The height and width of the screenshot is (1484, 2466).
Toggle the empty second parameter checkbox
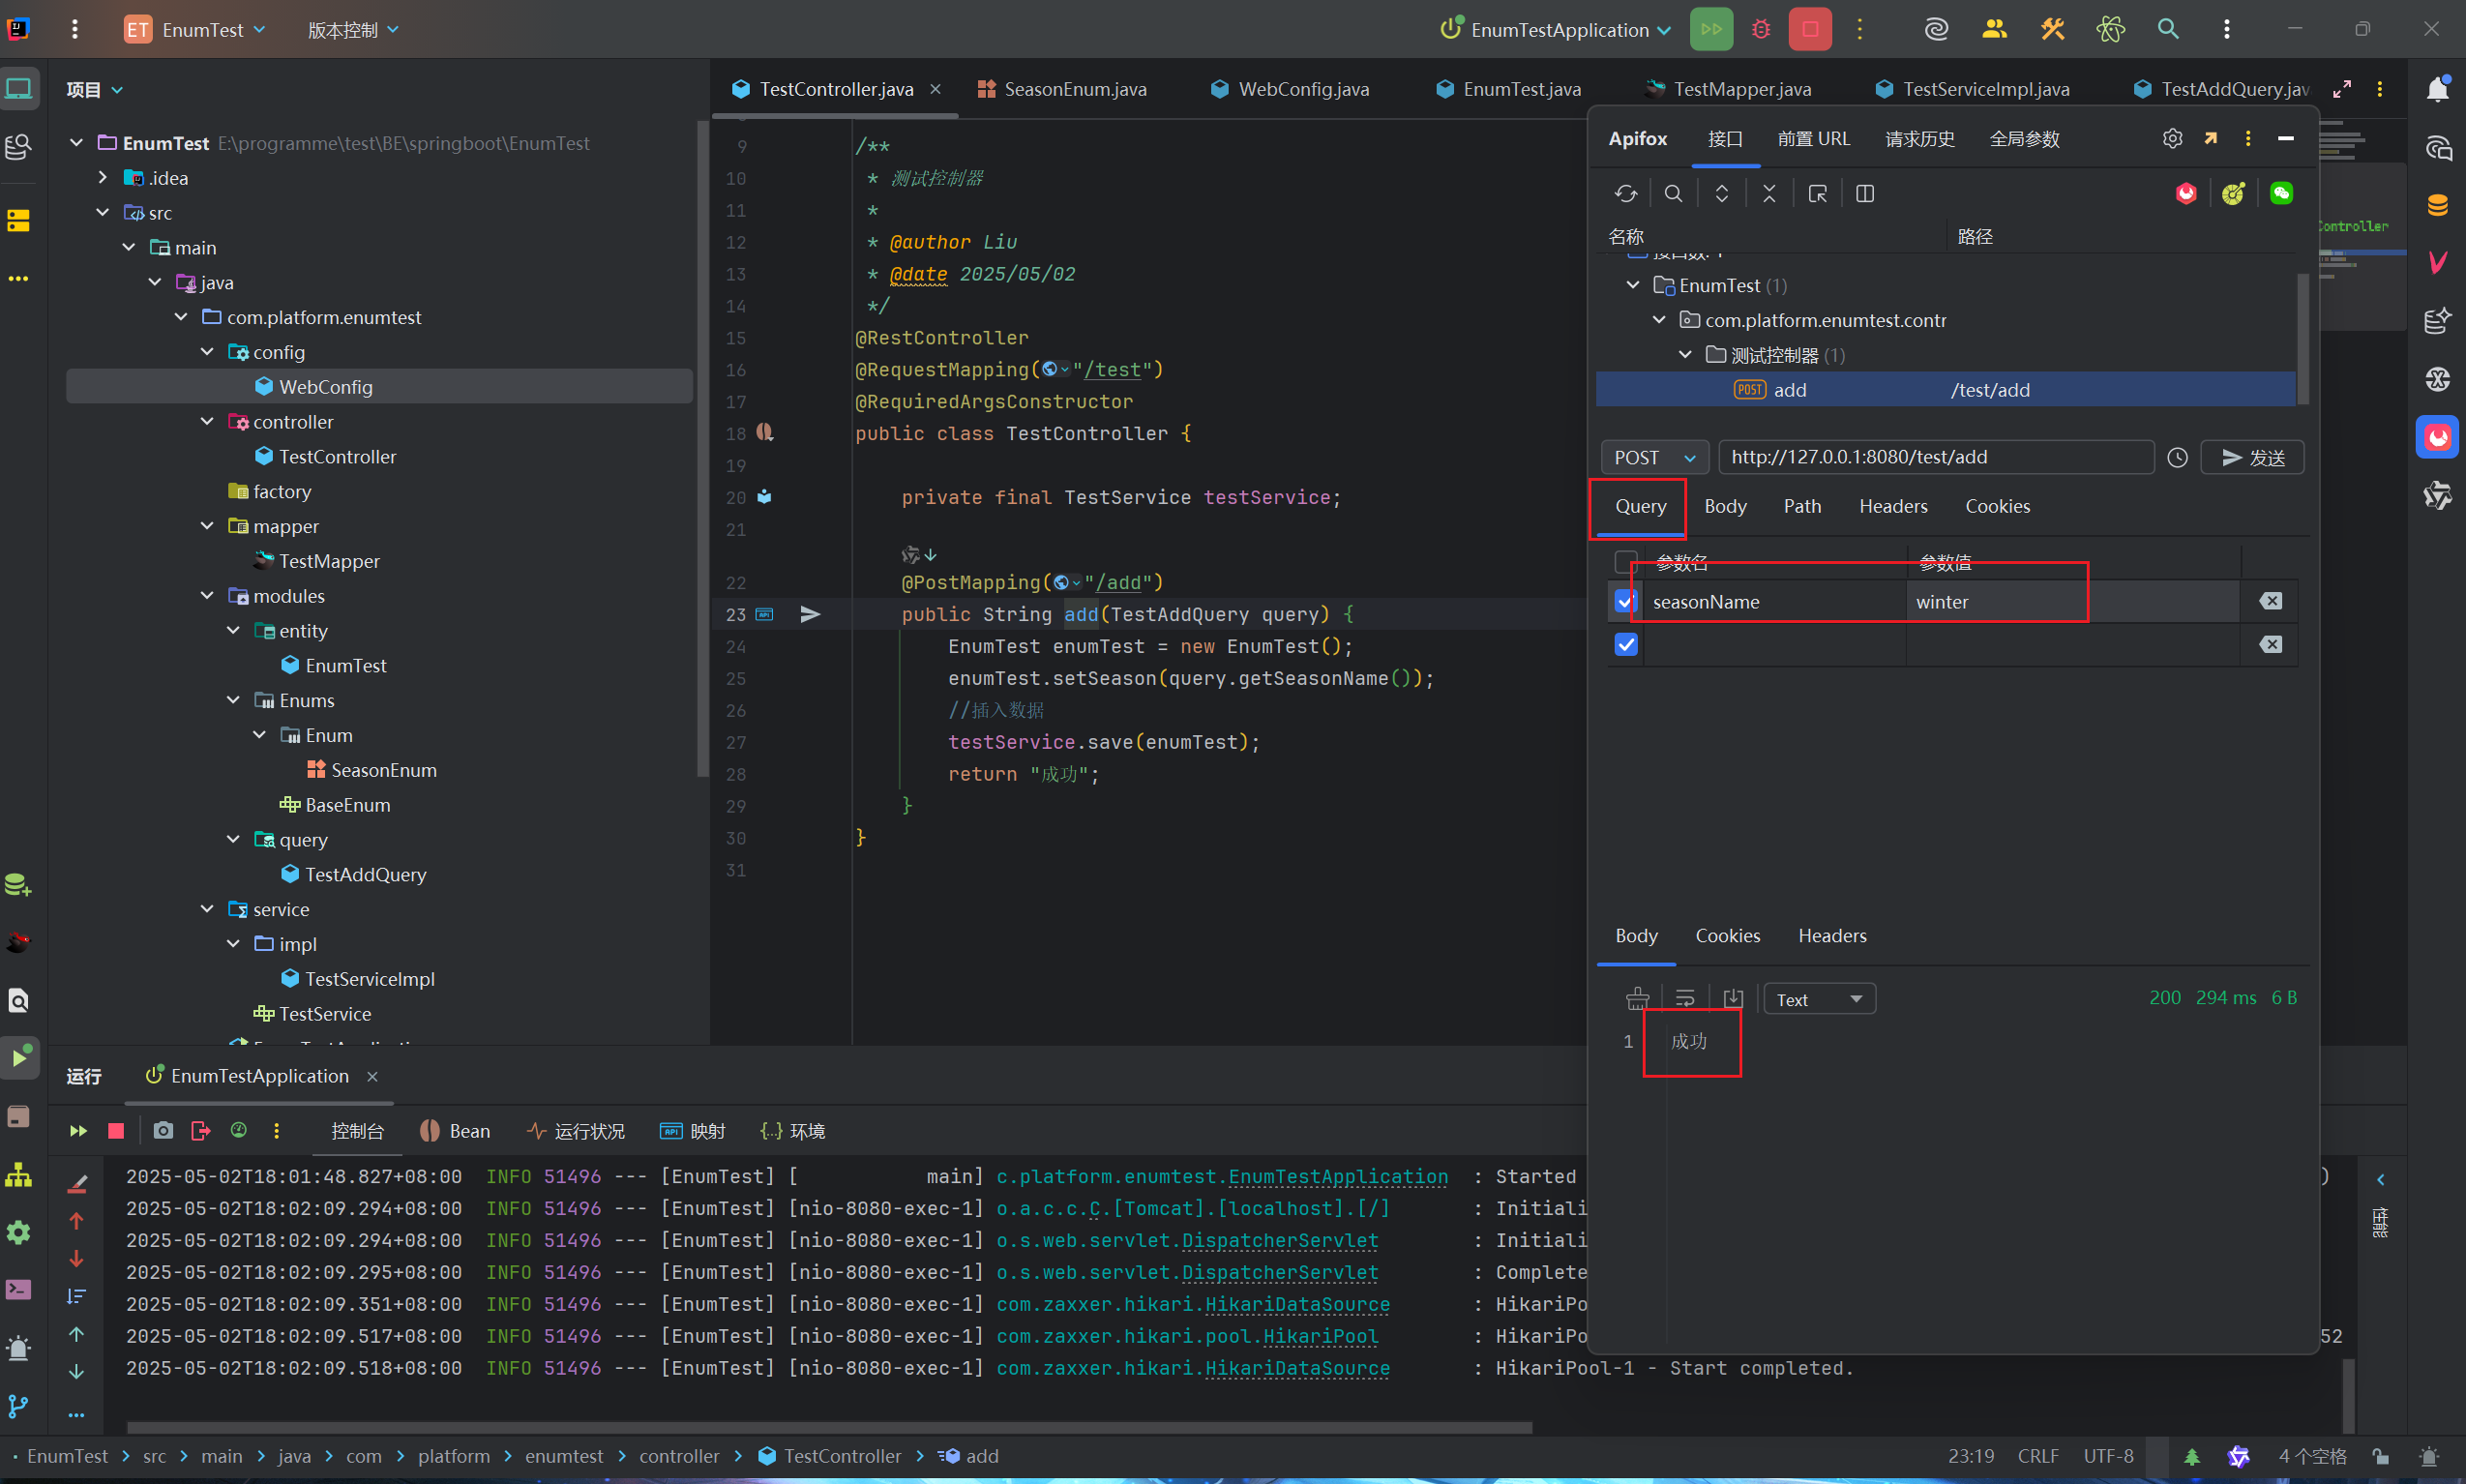[x=1626, y=645]
